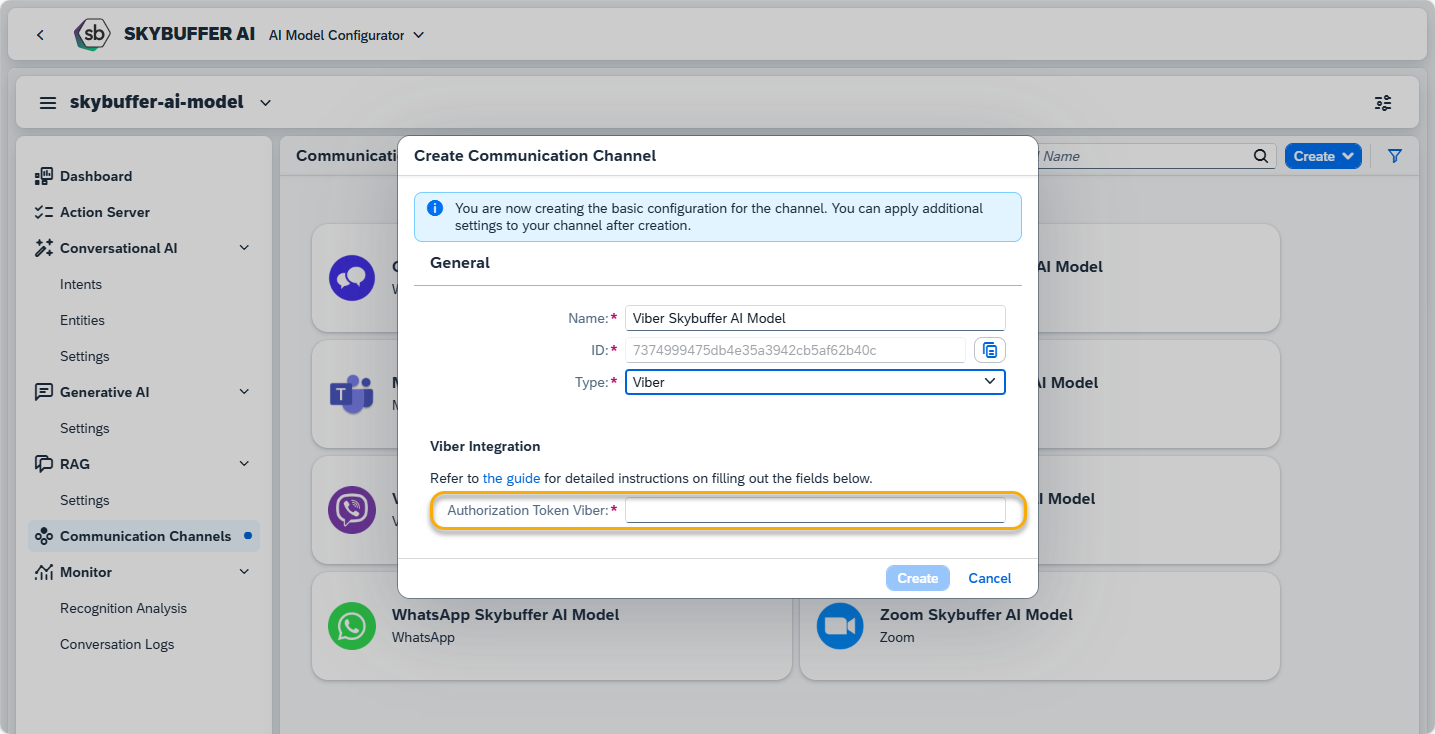The height and width of the screenshot is (734, 1435).
Task: Open Settings under Generative AI
Action: click(x=85, y=428)
